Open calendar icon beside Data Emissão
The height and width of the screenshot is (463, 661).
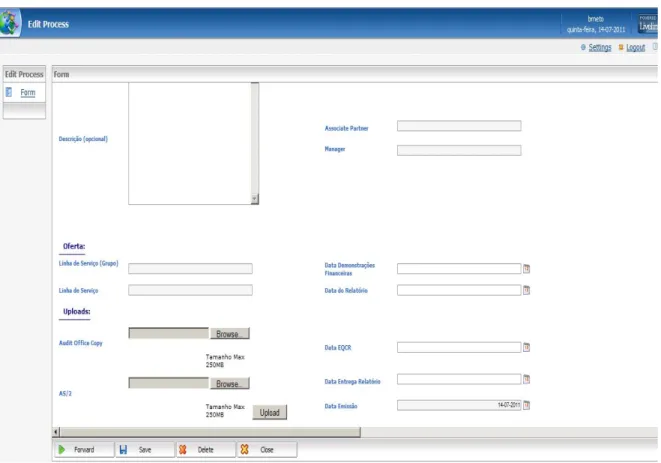(x=527, y=405)
